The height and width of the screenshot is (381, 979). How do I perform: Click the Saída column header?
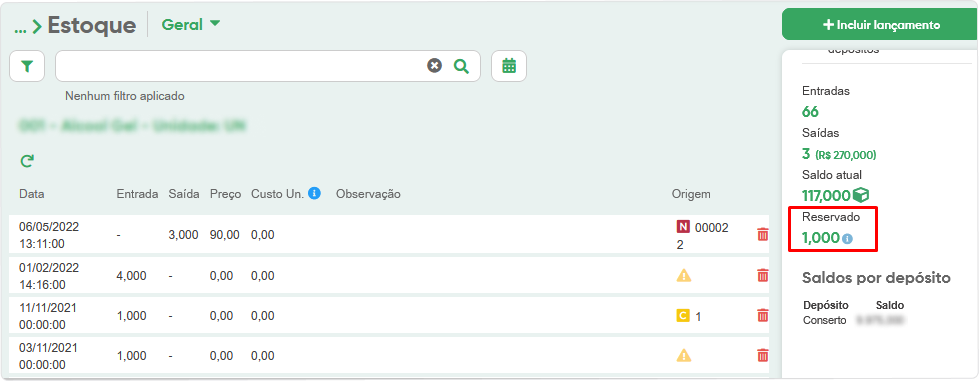[x=184, y=194]
